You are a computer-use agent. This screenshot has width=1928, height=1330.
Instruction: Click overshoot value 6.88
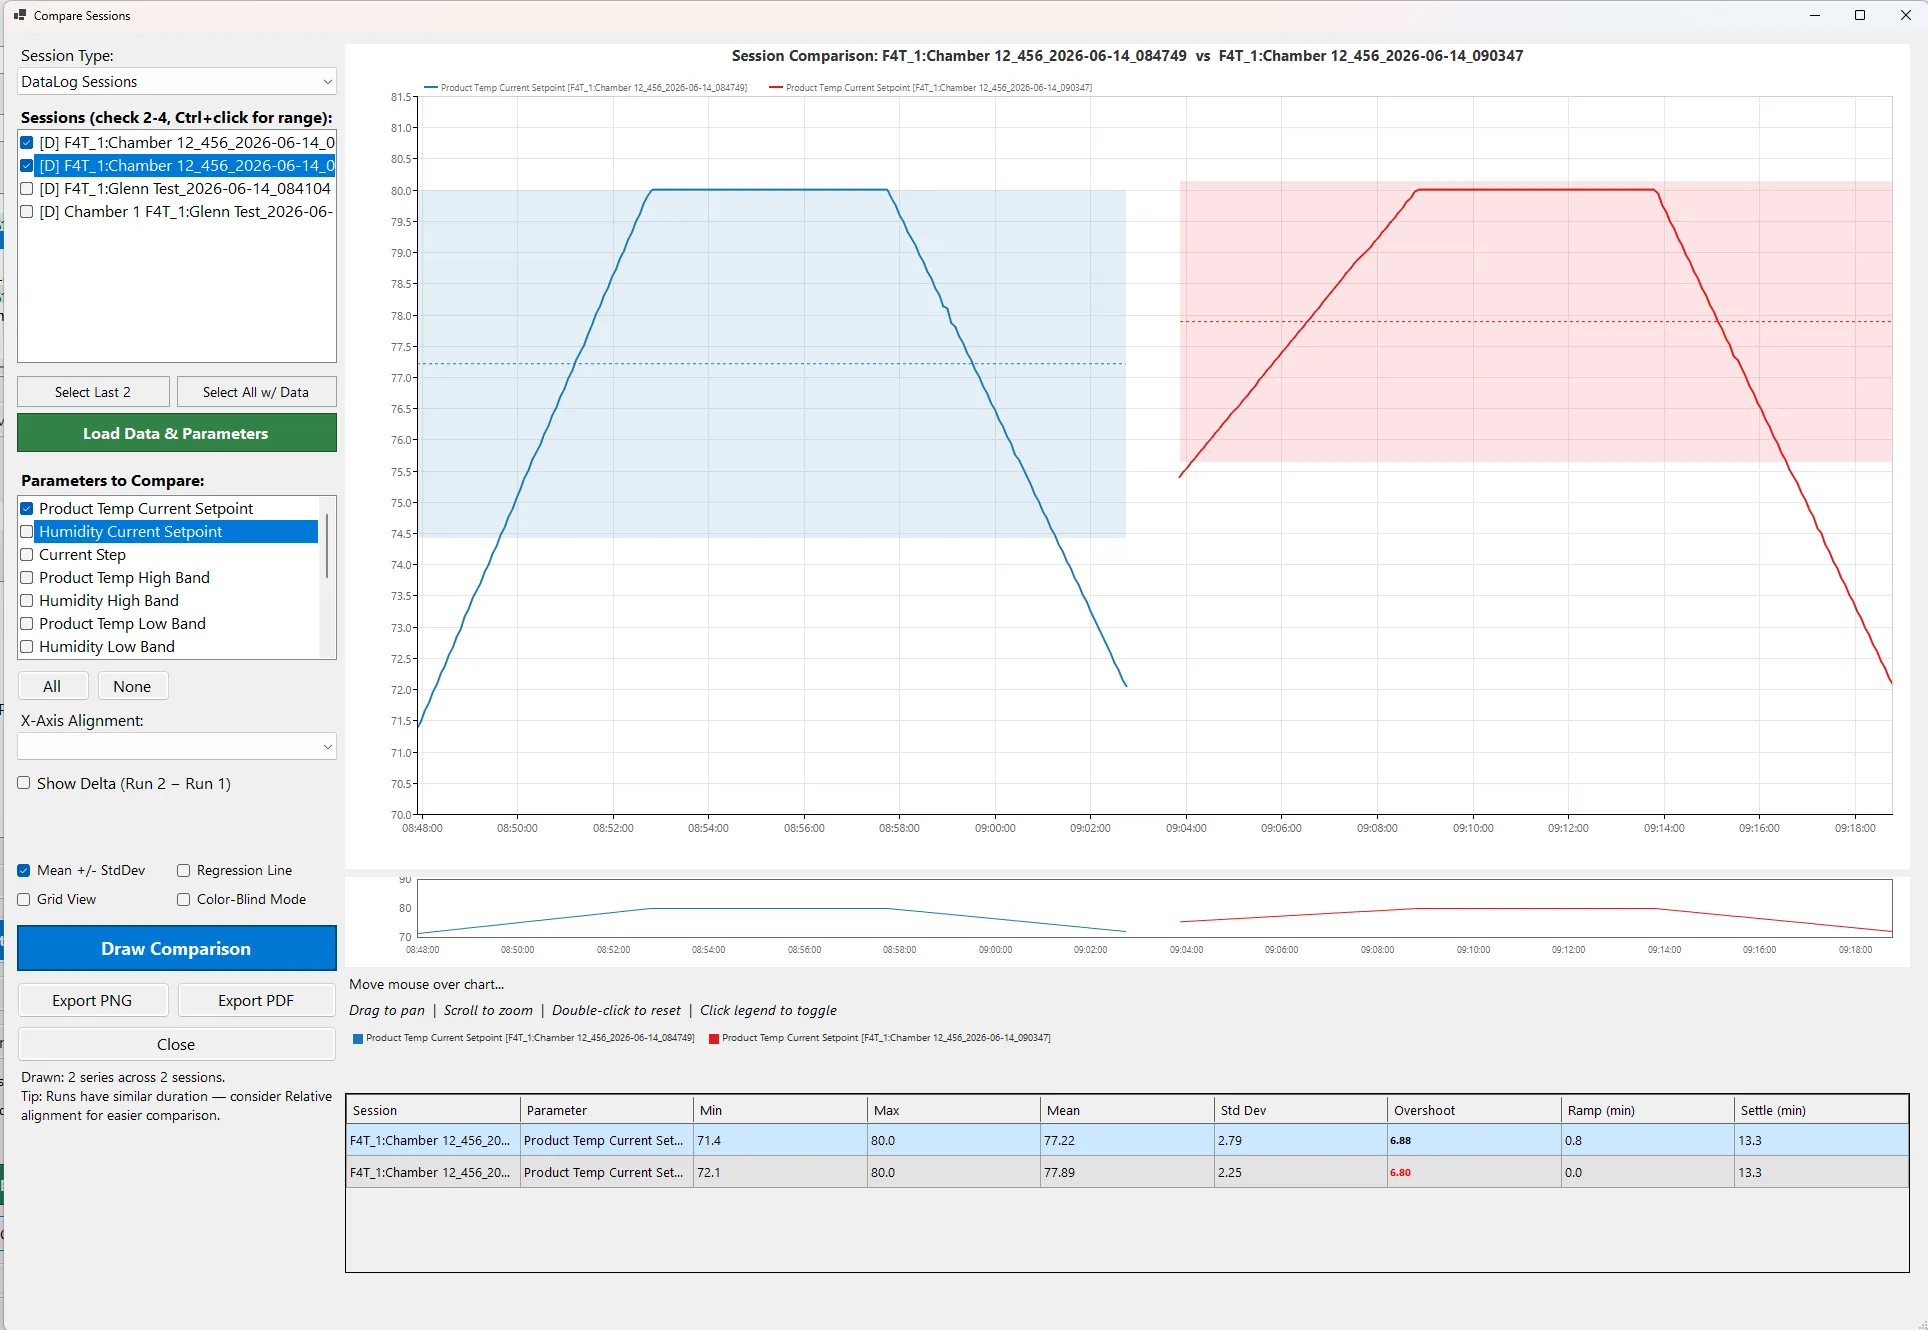pos(1400,1141)
